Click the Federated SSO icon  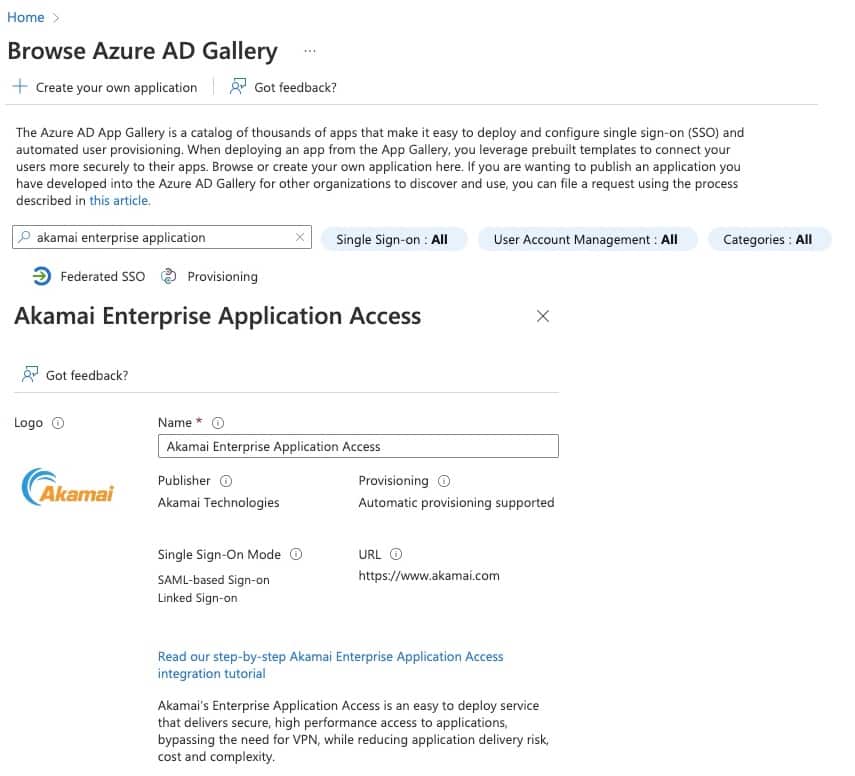point(42,276)
